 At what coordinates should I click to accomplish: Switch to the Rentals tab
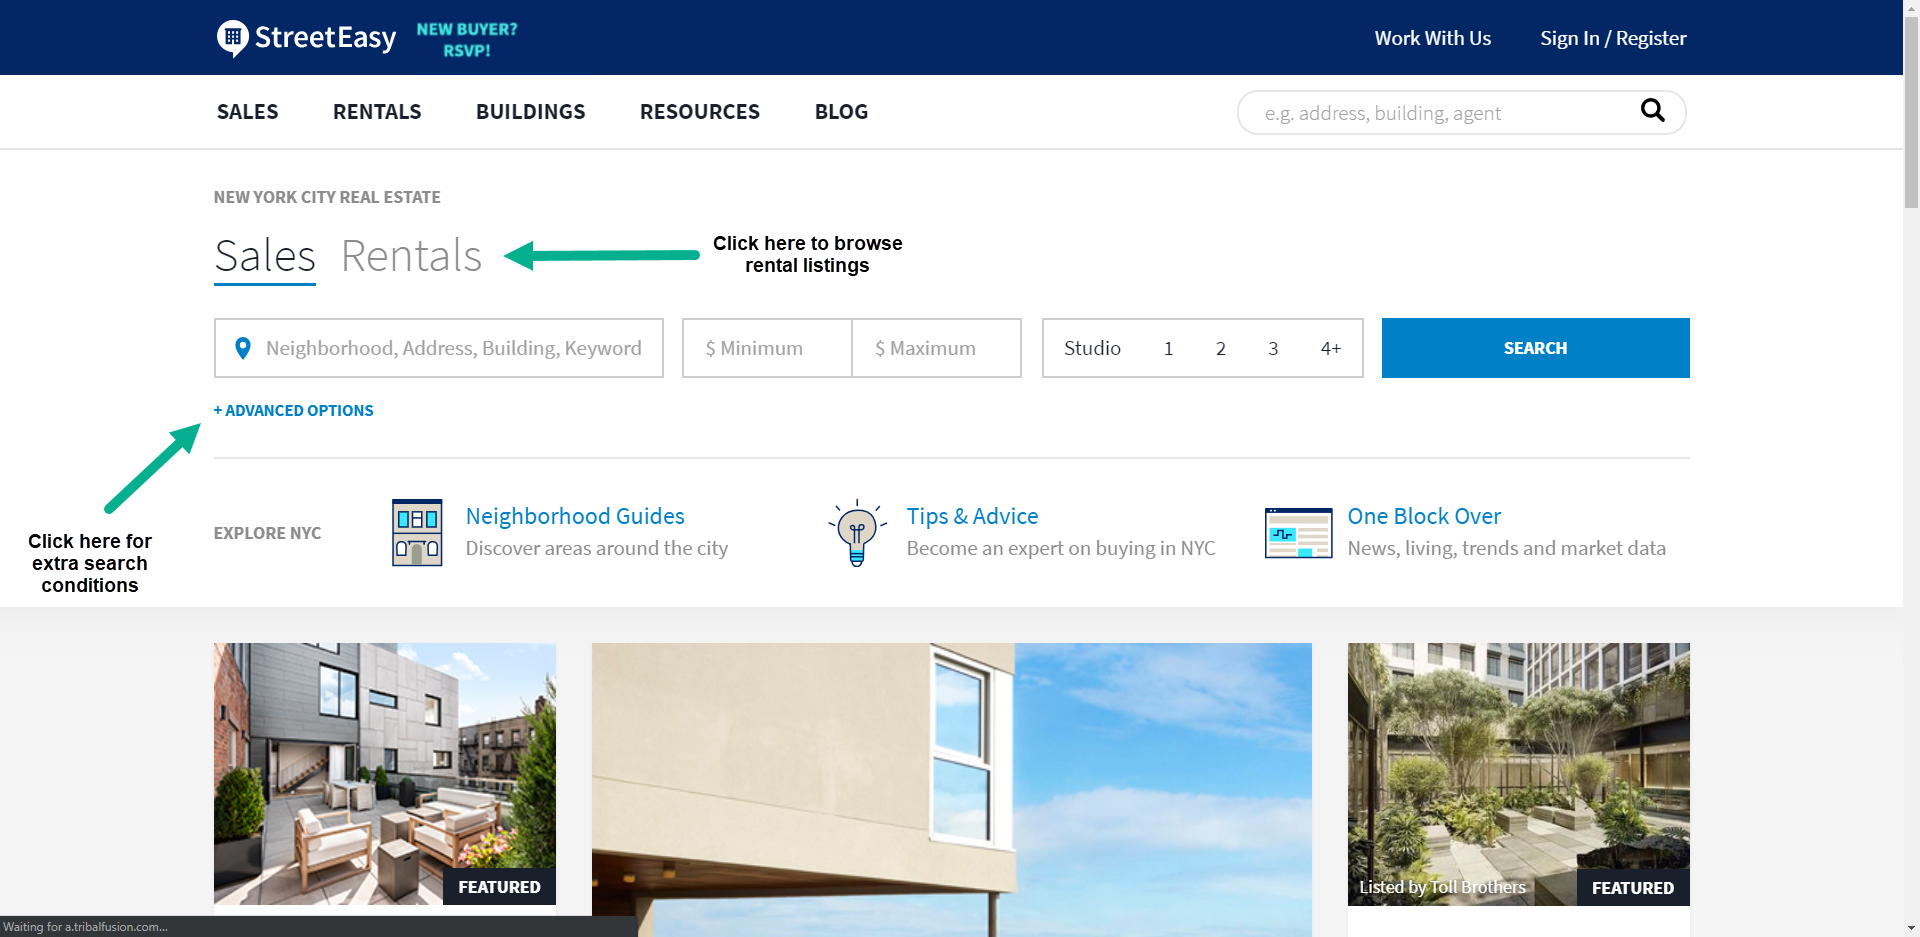coord(411,256)
